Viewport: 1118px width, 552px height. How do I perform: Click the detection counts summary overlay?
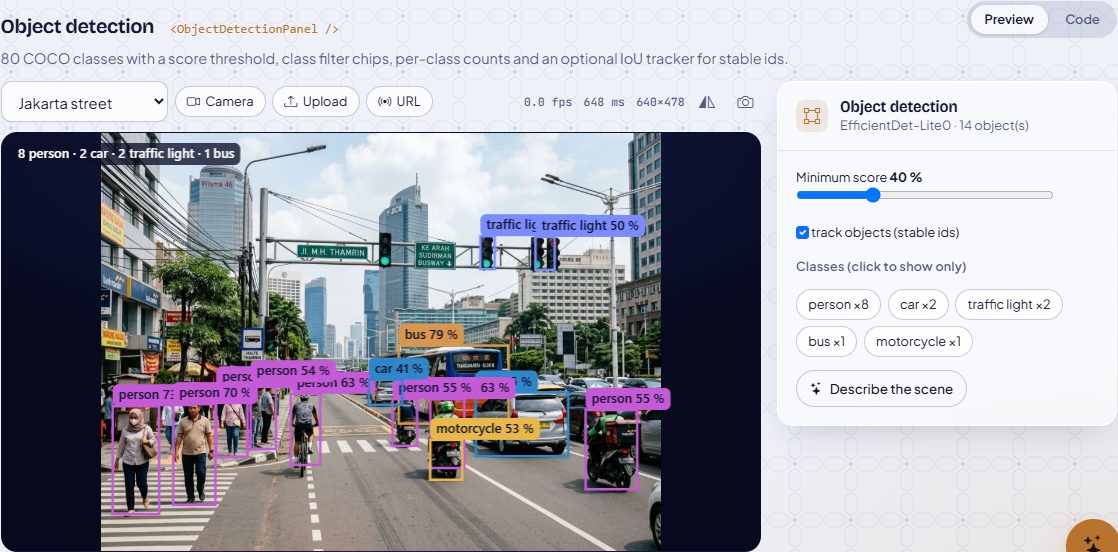[125, 154]
